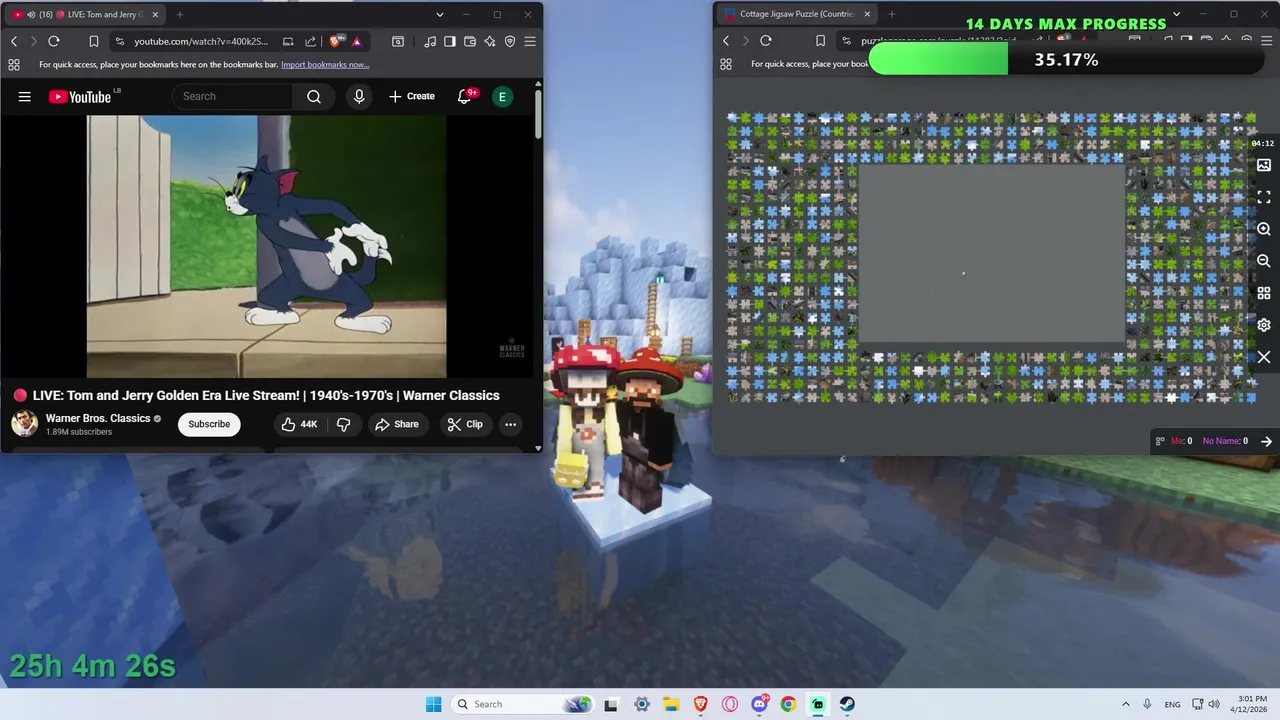Screen dimensions: 1280x720
Task: Click the YouTube search input field
Action: (x=233, y=96)
